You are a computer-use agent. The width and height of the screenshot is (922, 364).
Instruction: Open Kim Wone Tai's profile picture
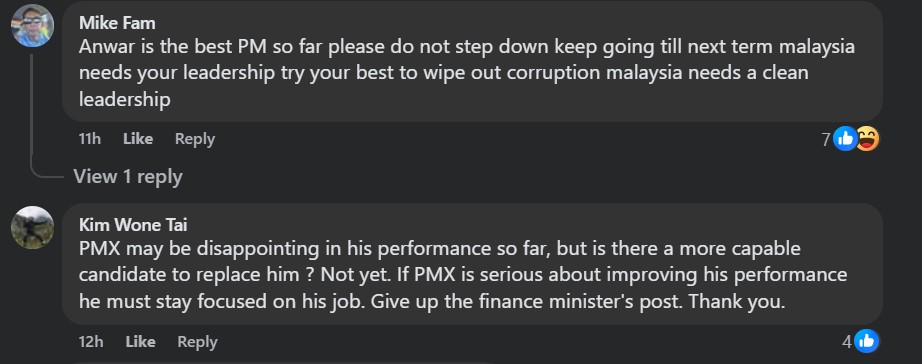point(32,228)
